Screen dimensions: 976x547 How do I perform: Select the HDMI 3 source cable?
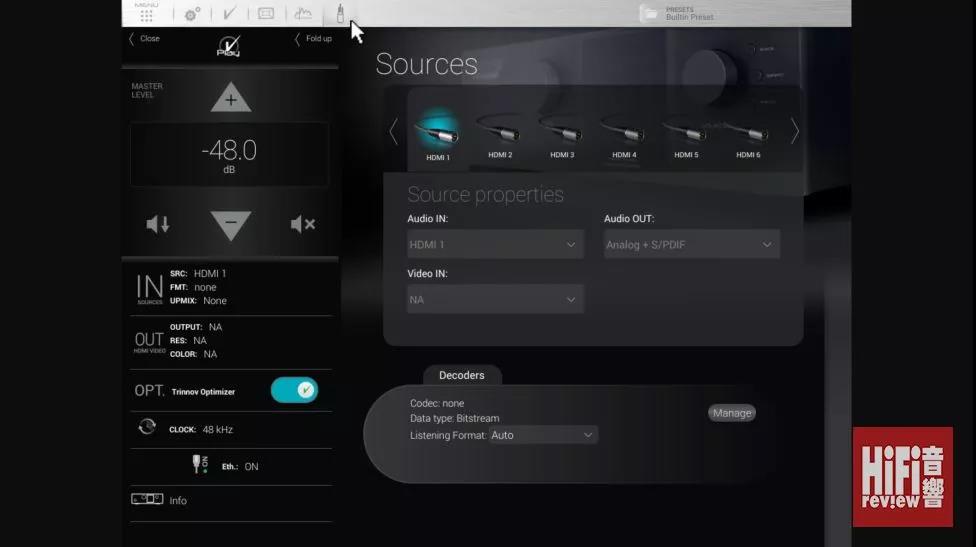[562, 133]
